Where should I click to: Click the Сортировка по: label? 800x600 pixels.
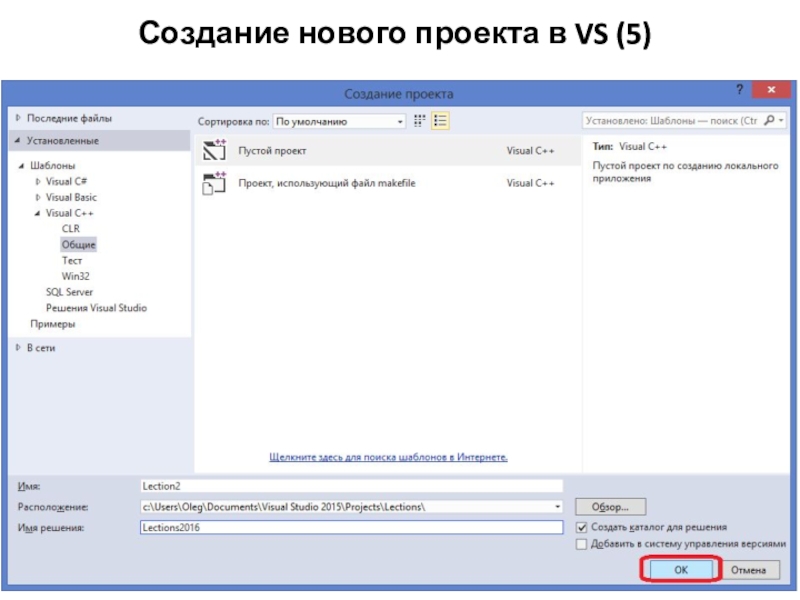click(233, 121)
